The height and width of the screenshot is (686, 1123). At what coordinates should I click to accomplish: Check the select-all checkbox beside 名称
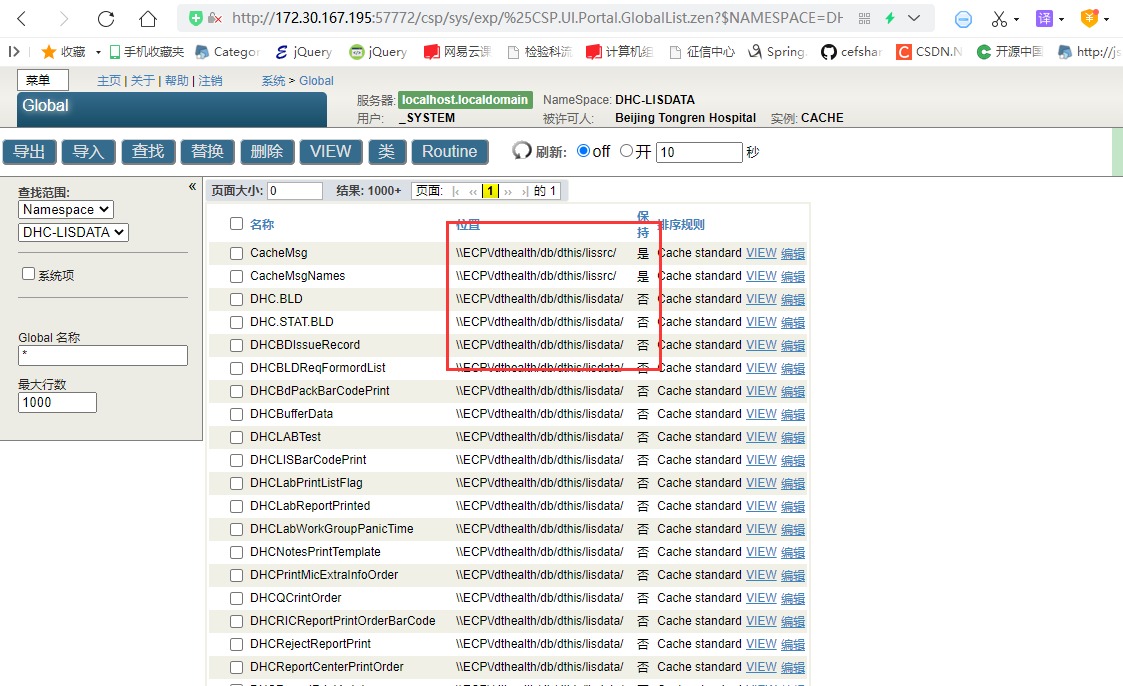point(236,223)
